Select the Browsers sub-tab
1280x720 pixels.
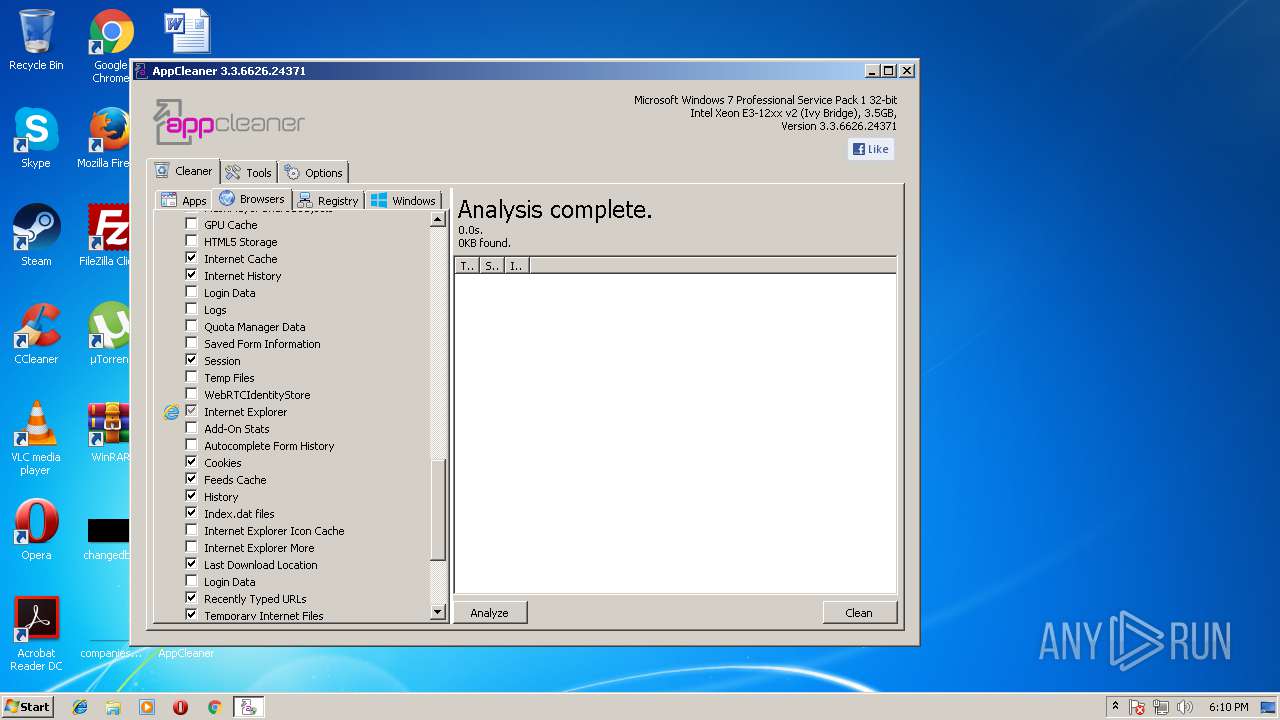251,199
